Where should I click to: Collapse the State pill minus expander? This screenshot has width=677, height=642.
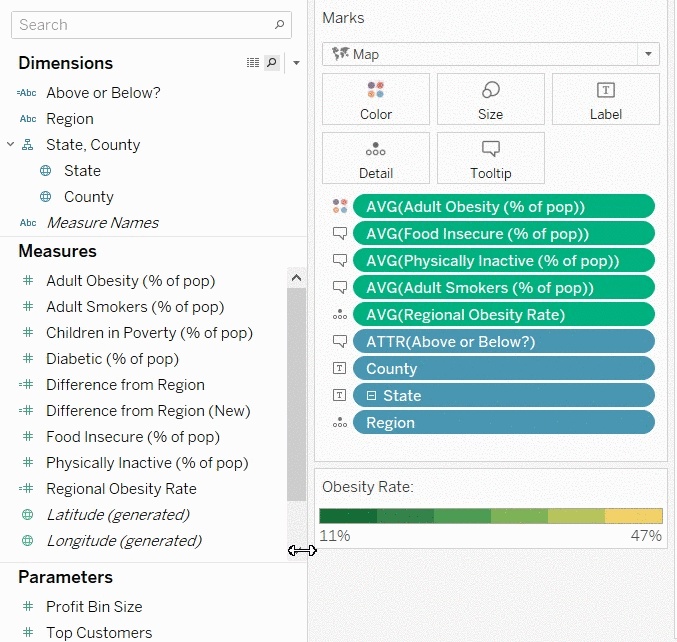point(371,395)
